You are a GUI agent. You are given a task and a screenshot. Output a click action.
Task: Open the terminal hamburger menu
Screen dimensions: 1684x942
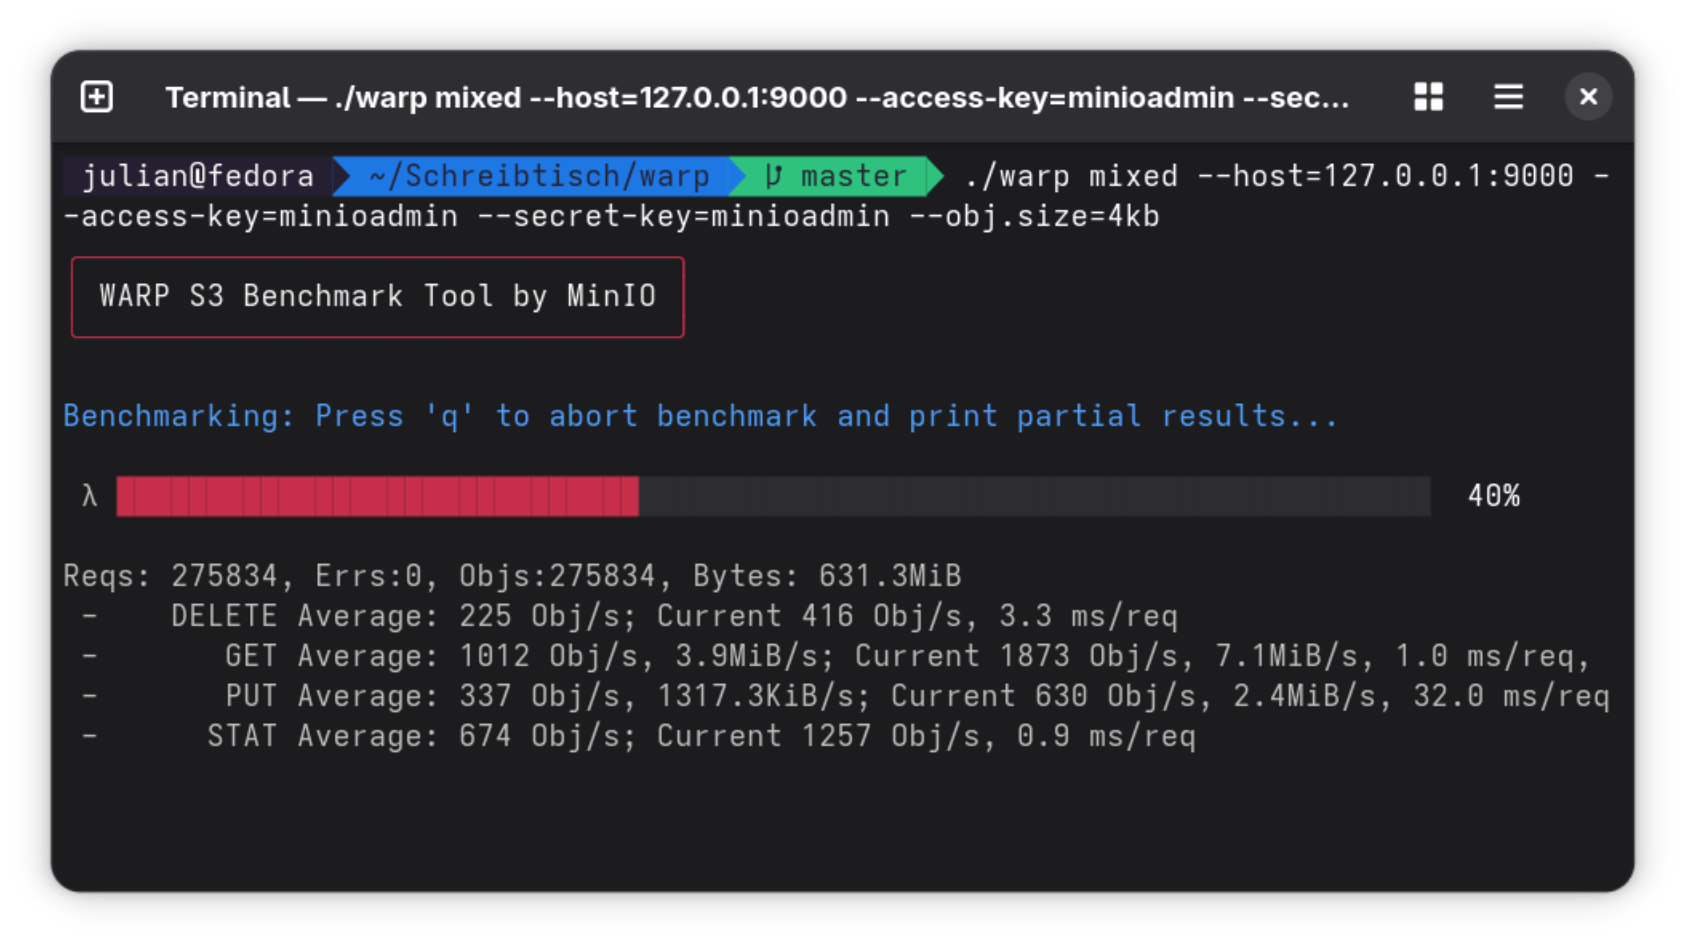1508,97
